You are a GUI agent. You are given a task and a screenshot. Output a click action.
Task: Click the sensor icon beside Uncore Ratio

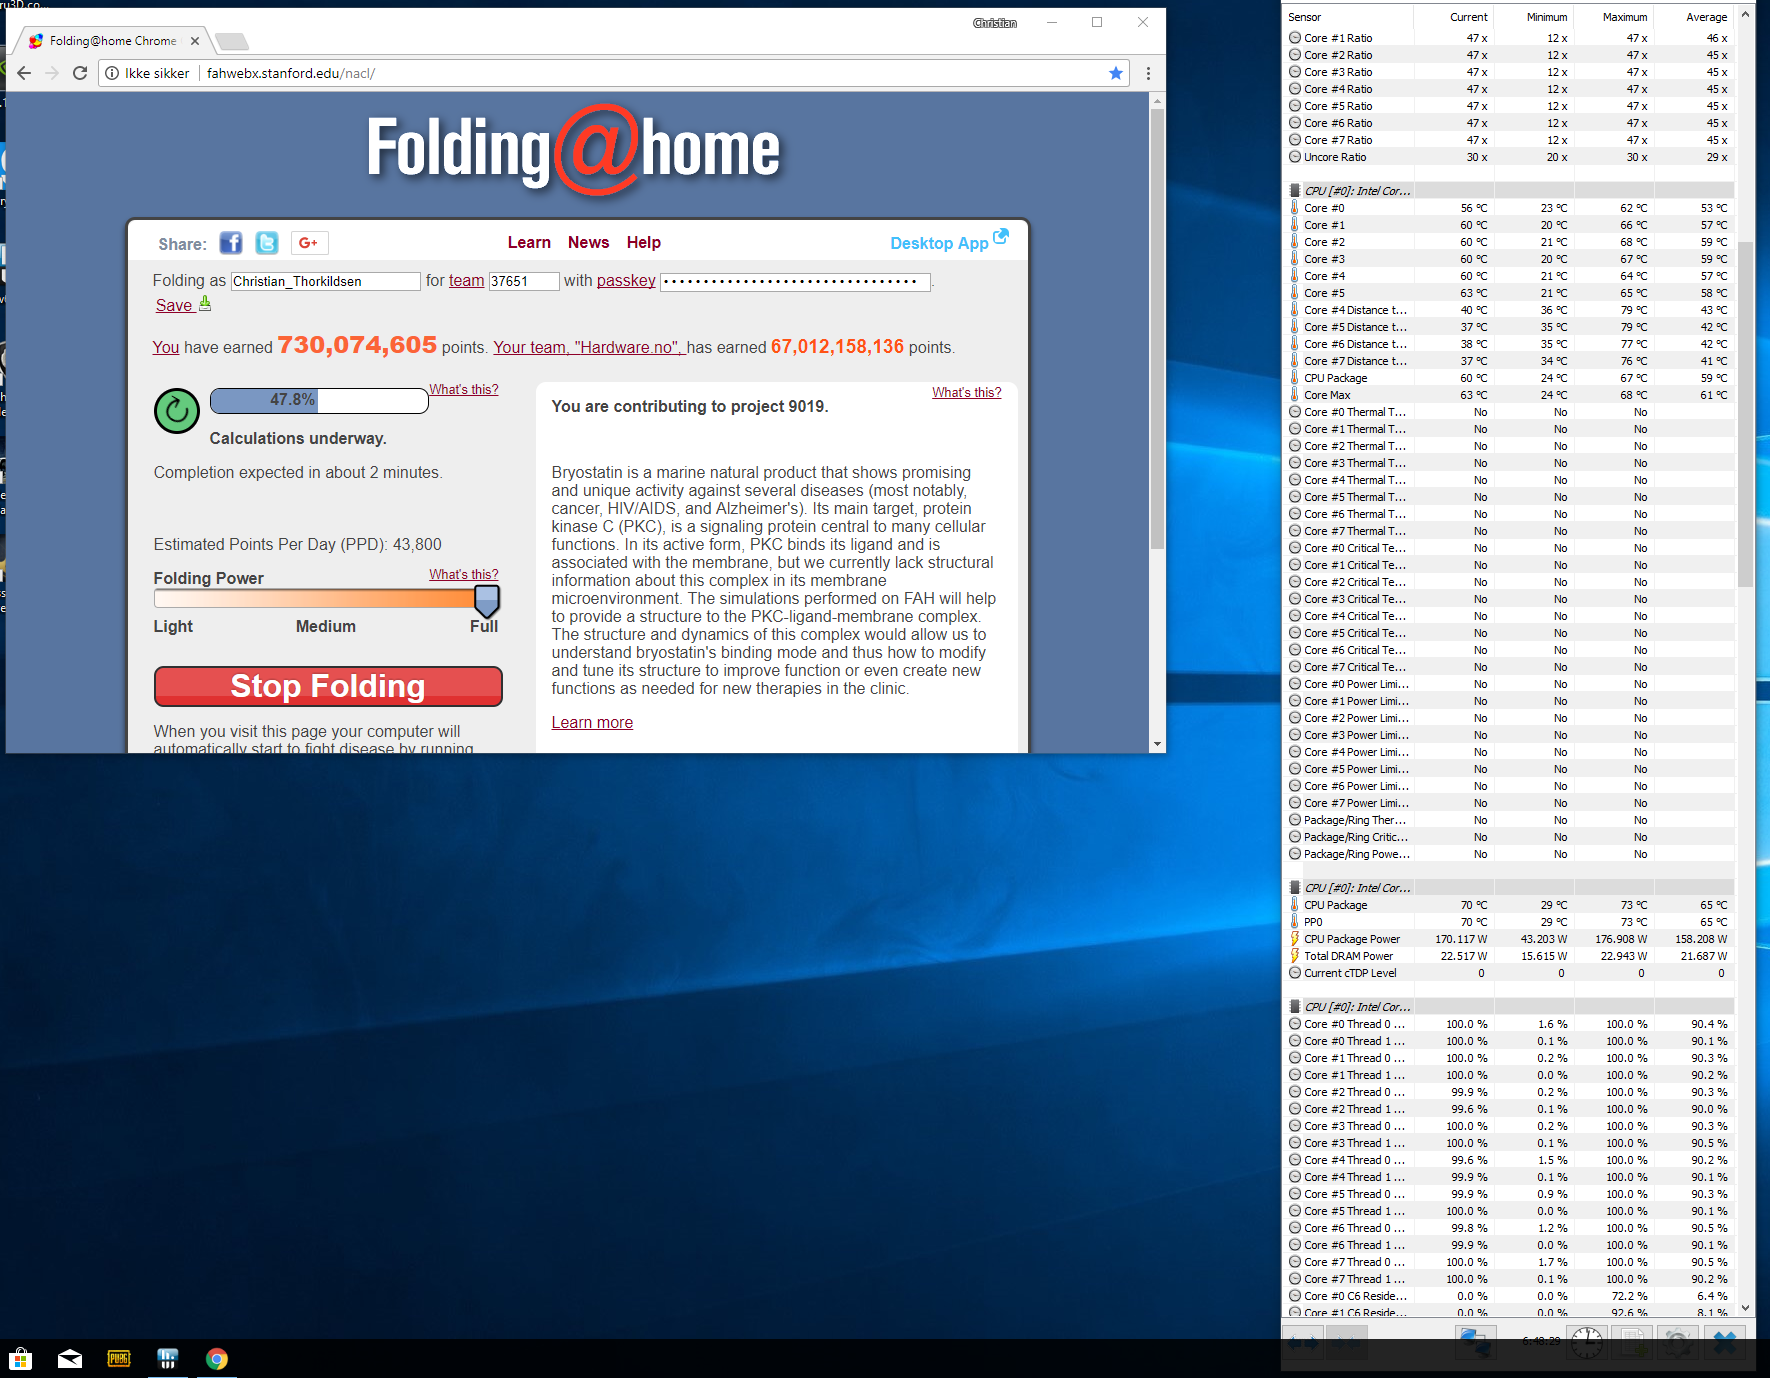pos(1295,157)
